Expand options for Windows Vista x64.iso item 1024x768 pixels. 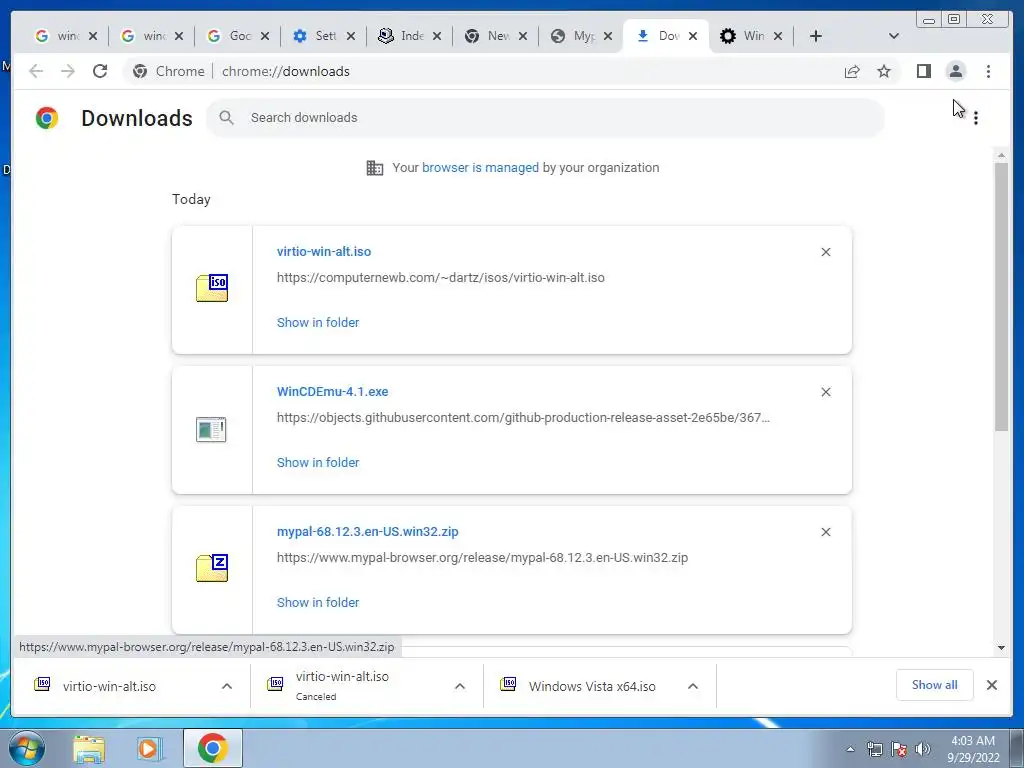[x=693, y=686]
